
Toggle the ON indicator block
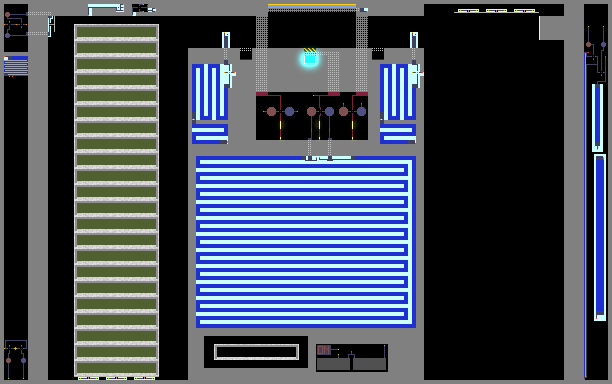(324, 350)
